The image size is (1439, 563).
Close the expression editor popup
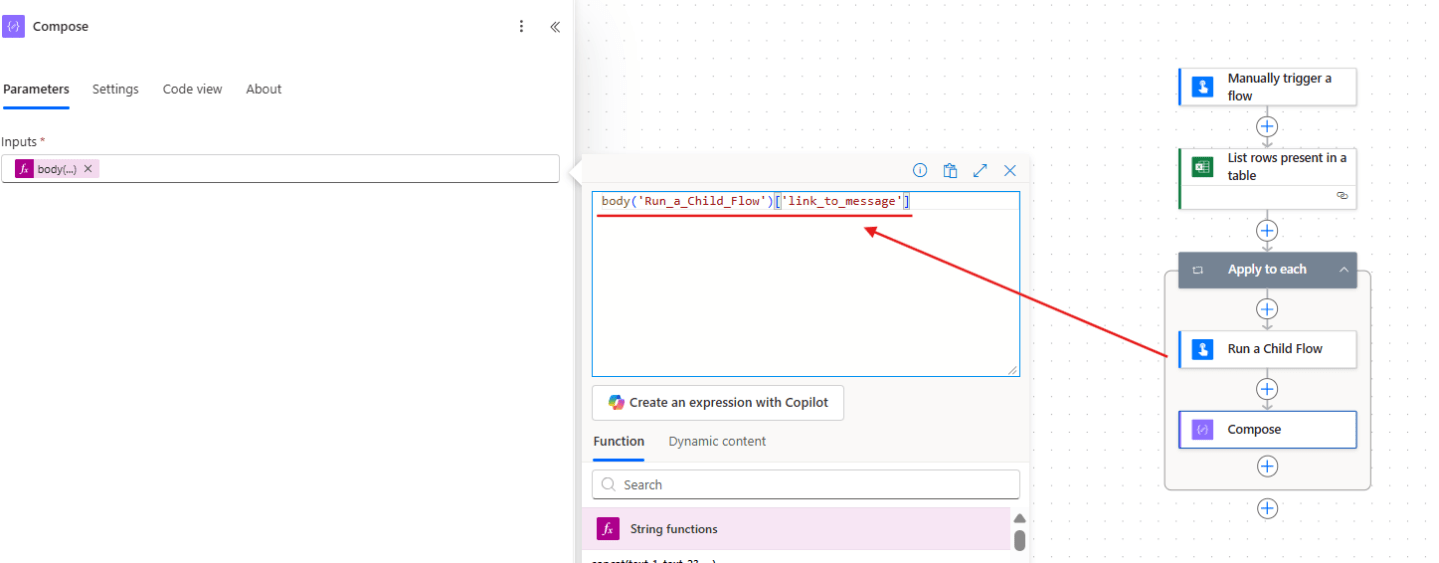point(1010,171)
